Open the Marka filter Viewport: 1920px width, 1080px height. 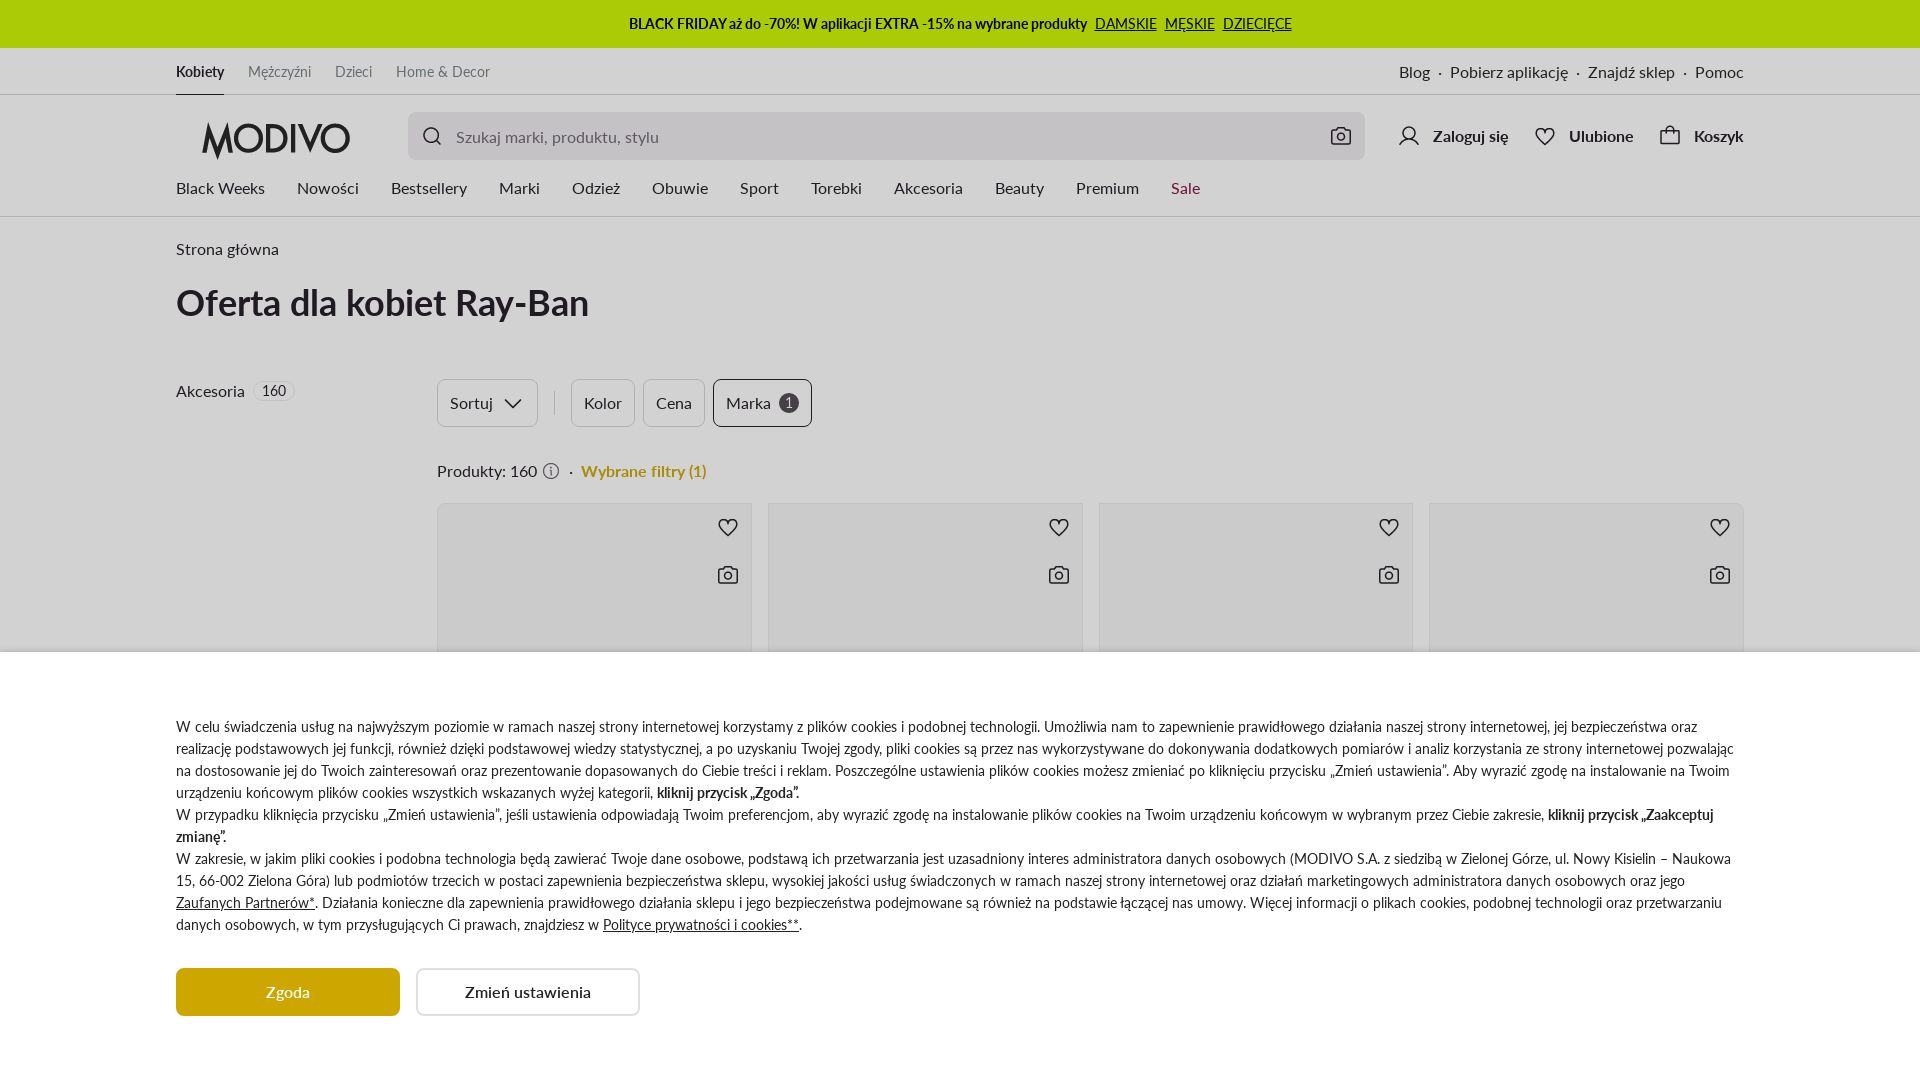(762, 403)
